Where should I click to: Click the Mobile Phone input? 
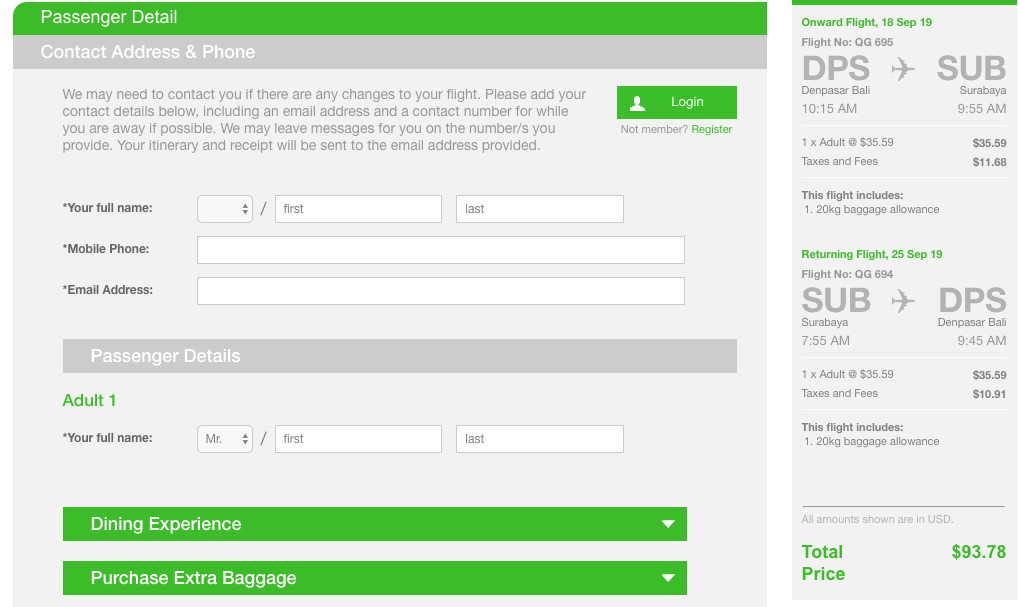[x=441, y=250]
